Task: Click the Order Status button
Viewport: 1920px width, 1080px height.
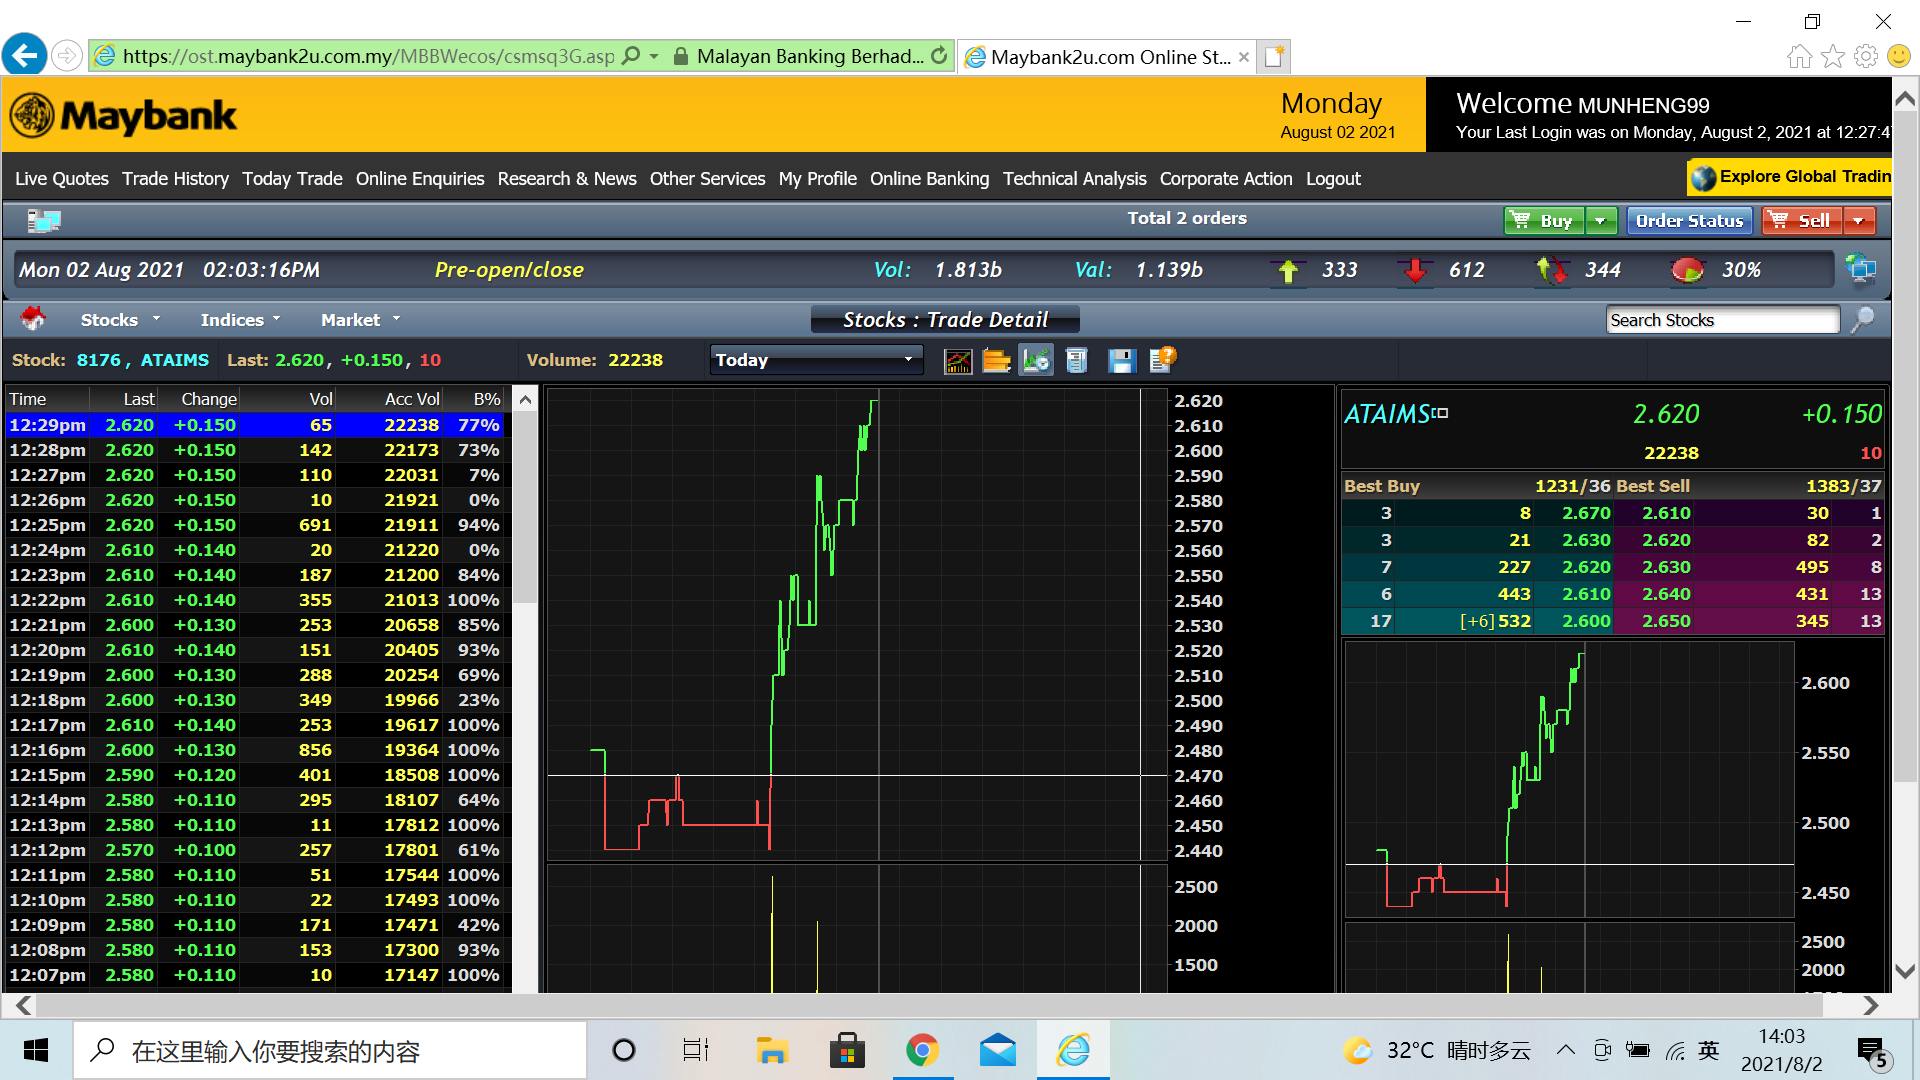Action: point(1689,221)
